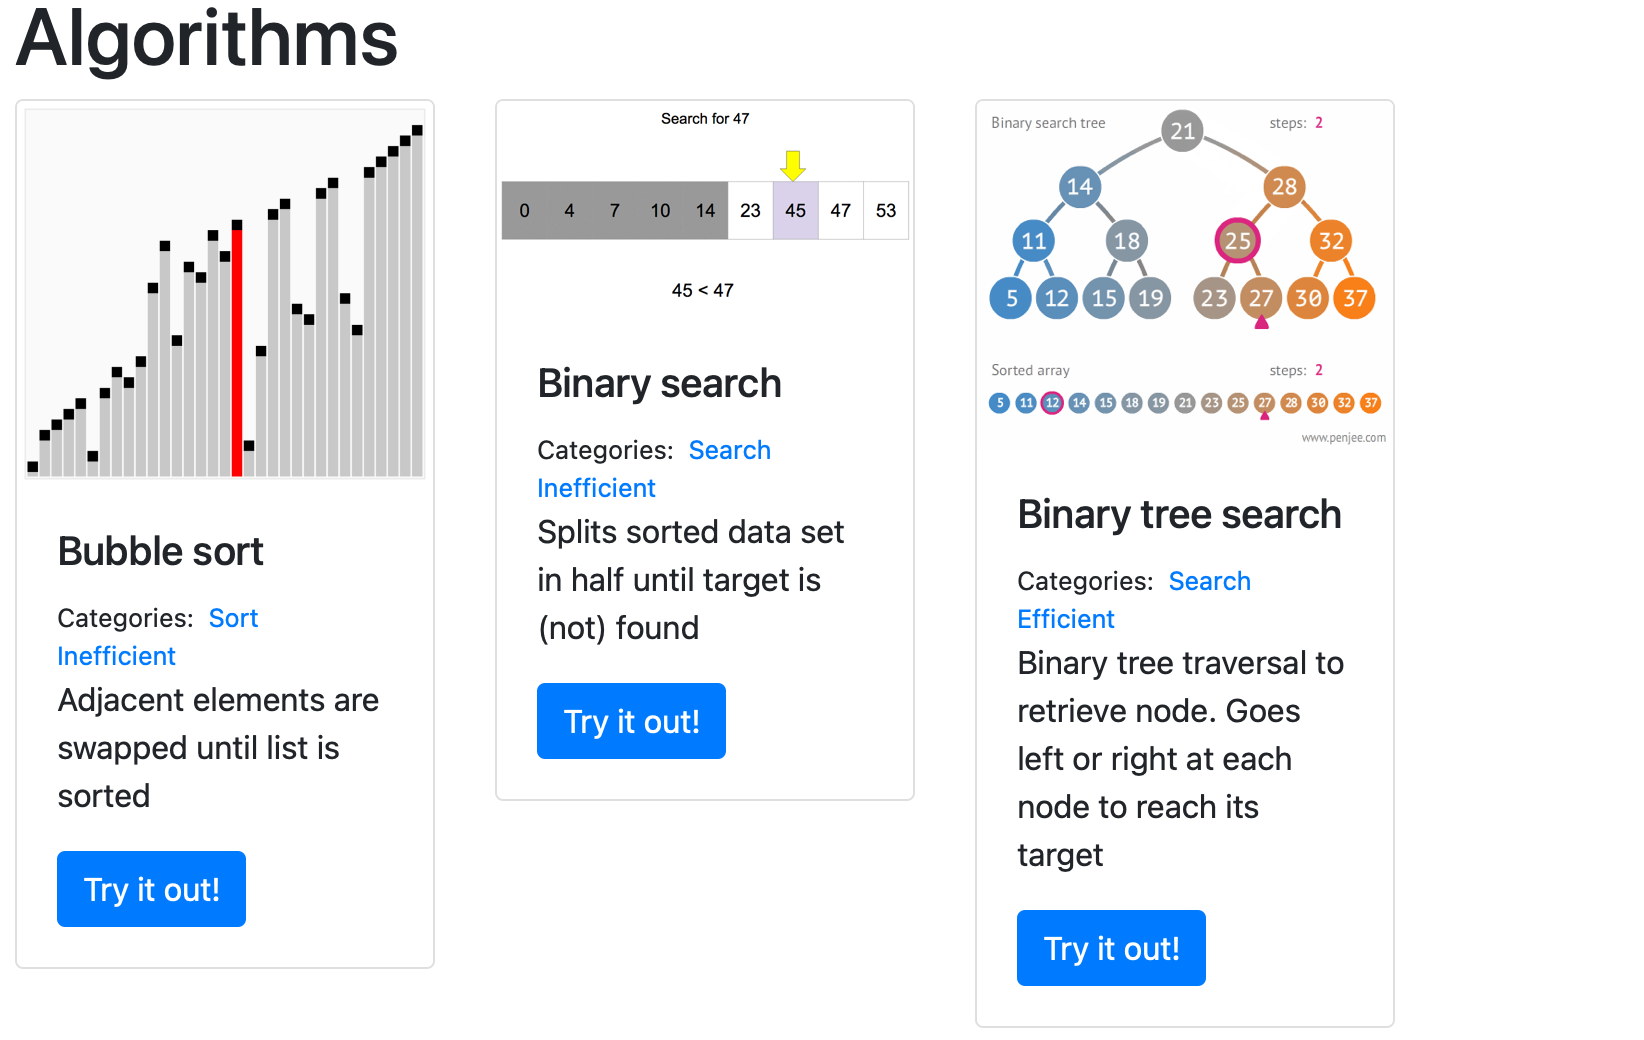Viewport: 1644px width, 1040px height.
Task: Click node 27 with pink marker
Action: pyautogui.click(x=1261, y=298)
